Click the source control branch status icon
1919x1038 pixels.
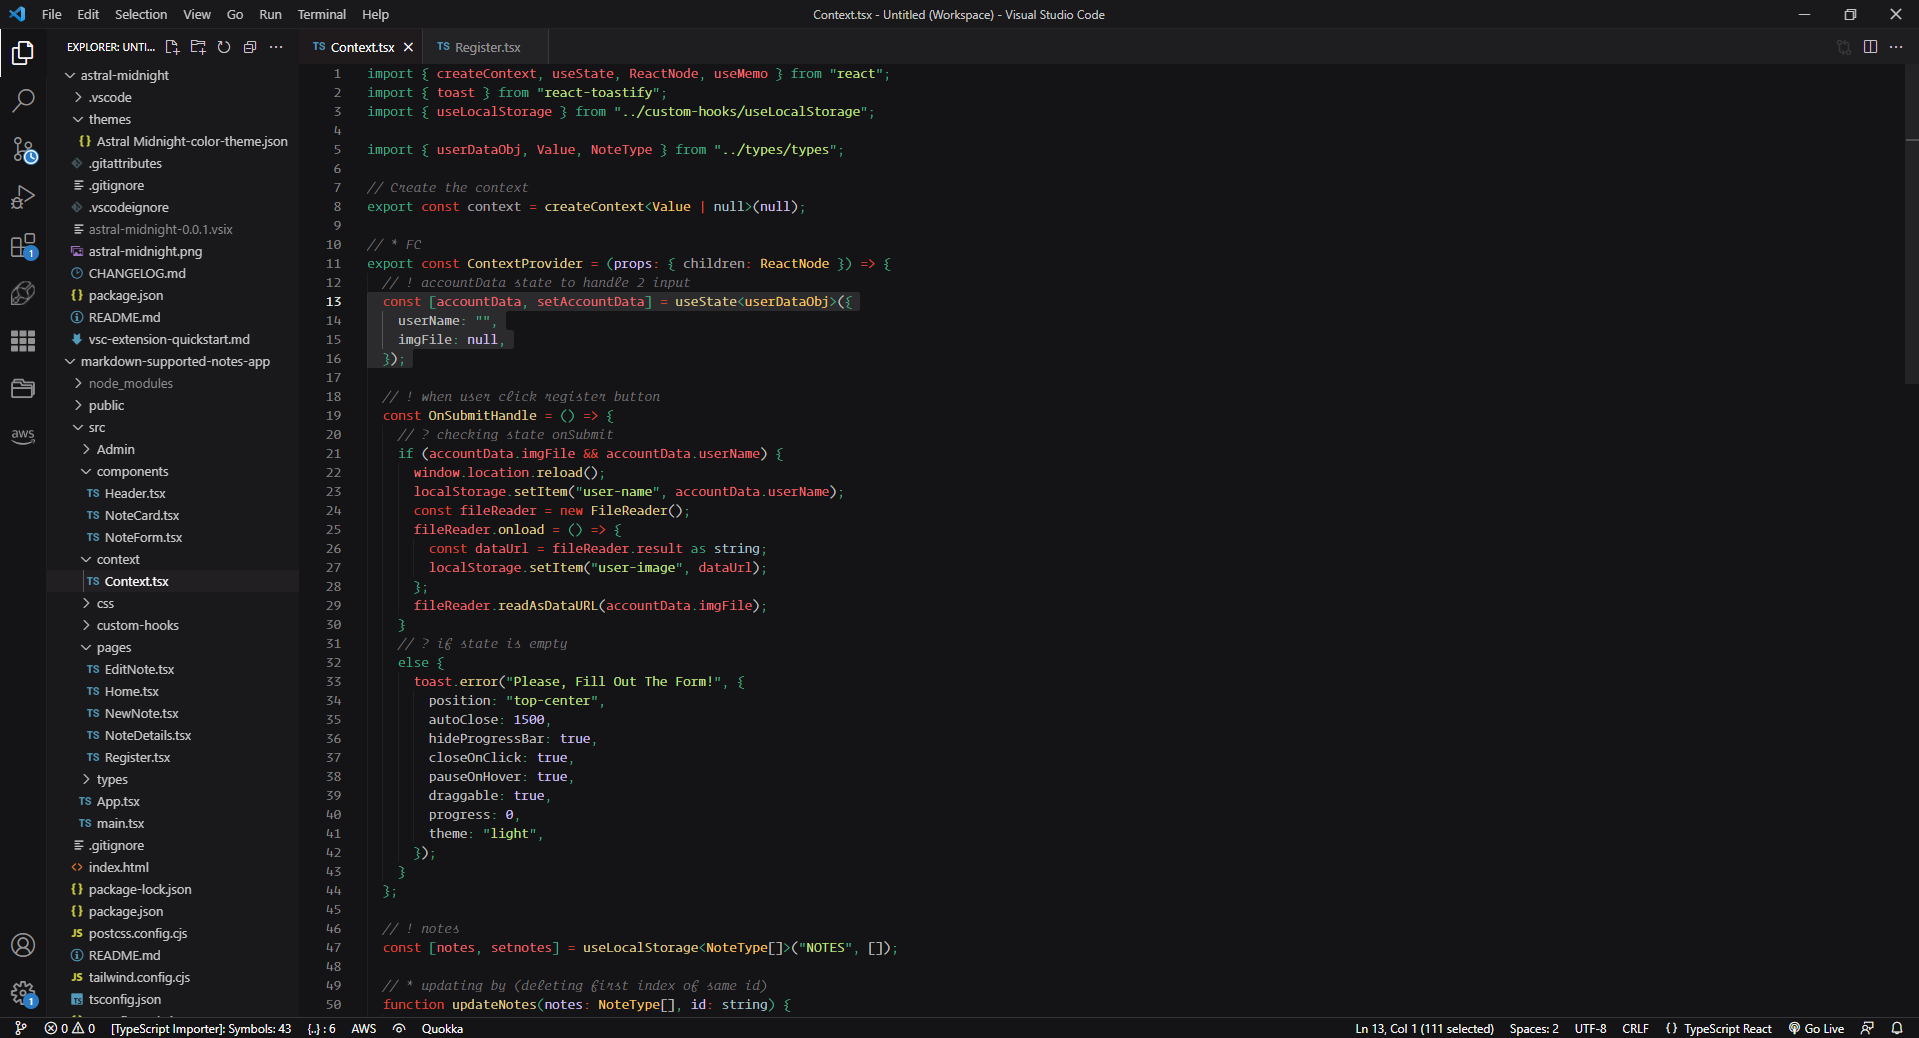(x=20, y=1028)
